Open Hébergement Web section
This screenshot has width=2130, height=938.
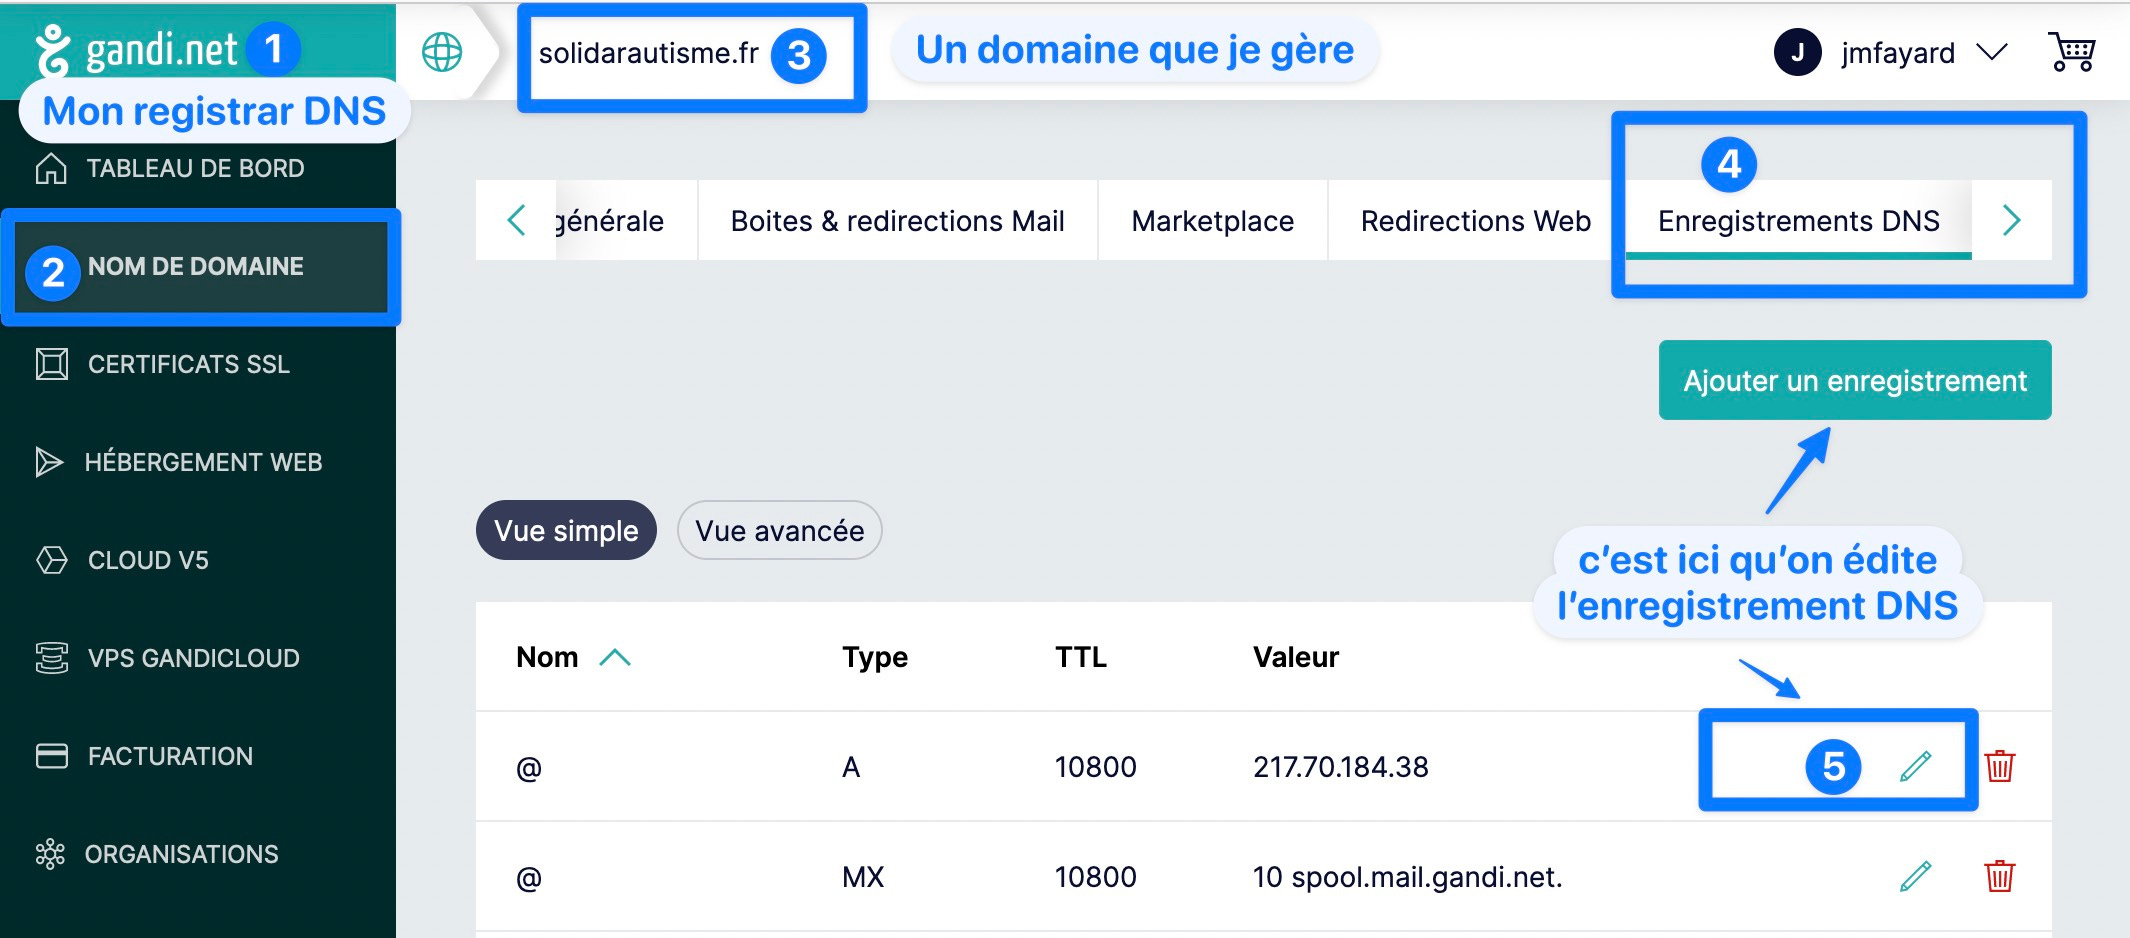[203, 462]
